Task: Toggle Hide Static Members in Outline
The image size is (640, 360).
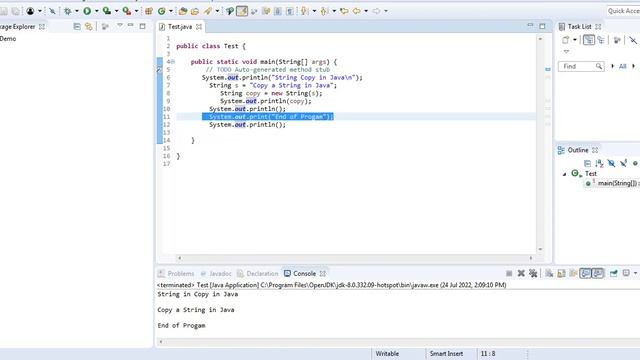Action: 623,164
